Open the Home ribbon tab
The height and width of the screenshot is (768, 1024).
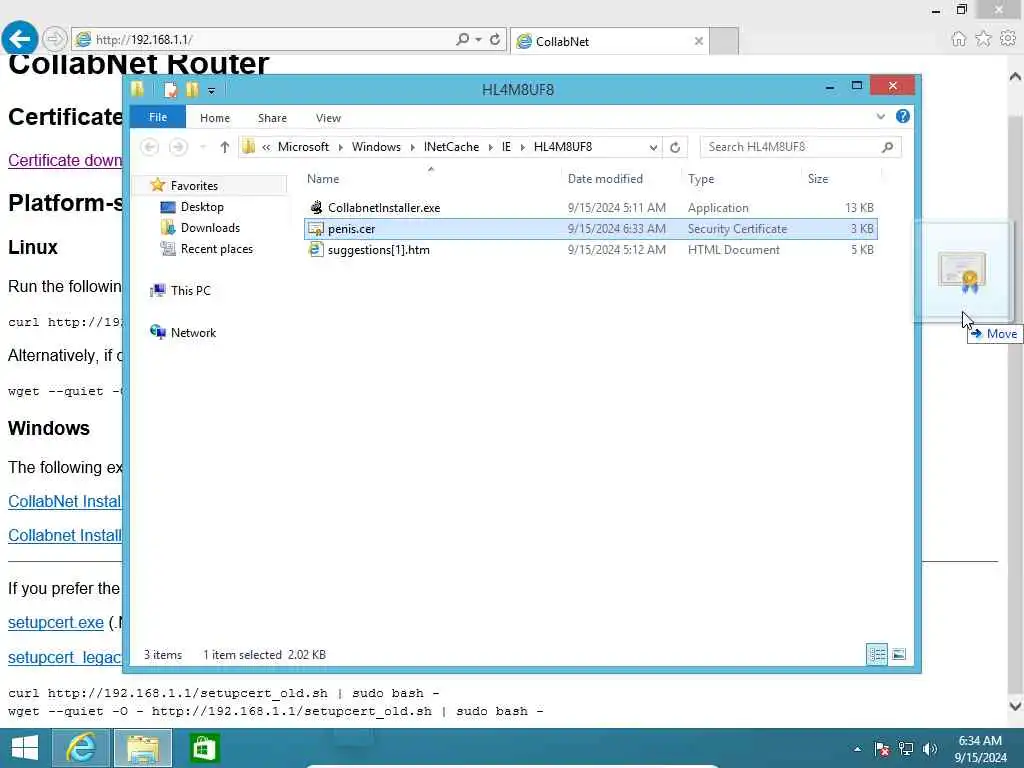(x=215, y=118)
